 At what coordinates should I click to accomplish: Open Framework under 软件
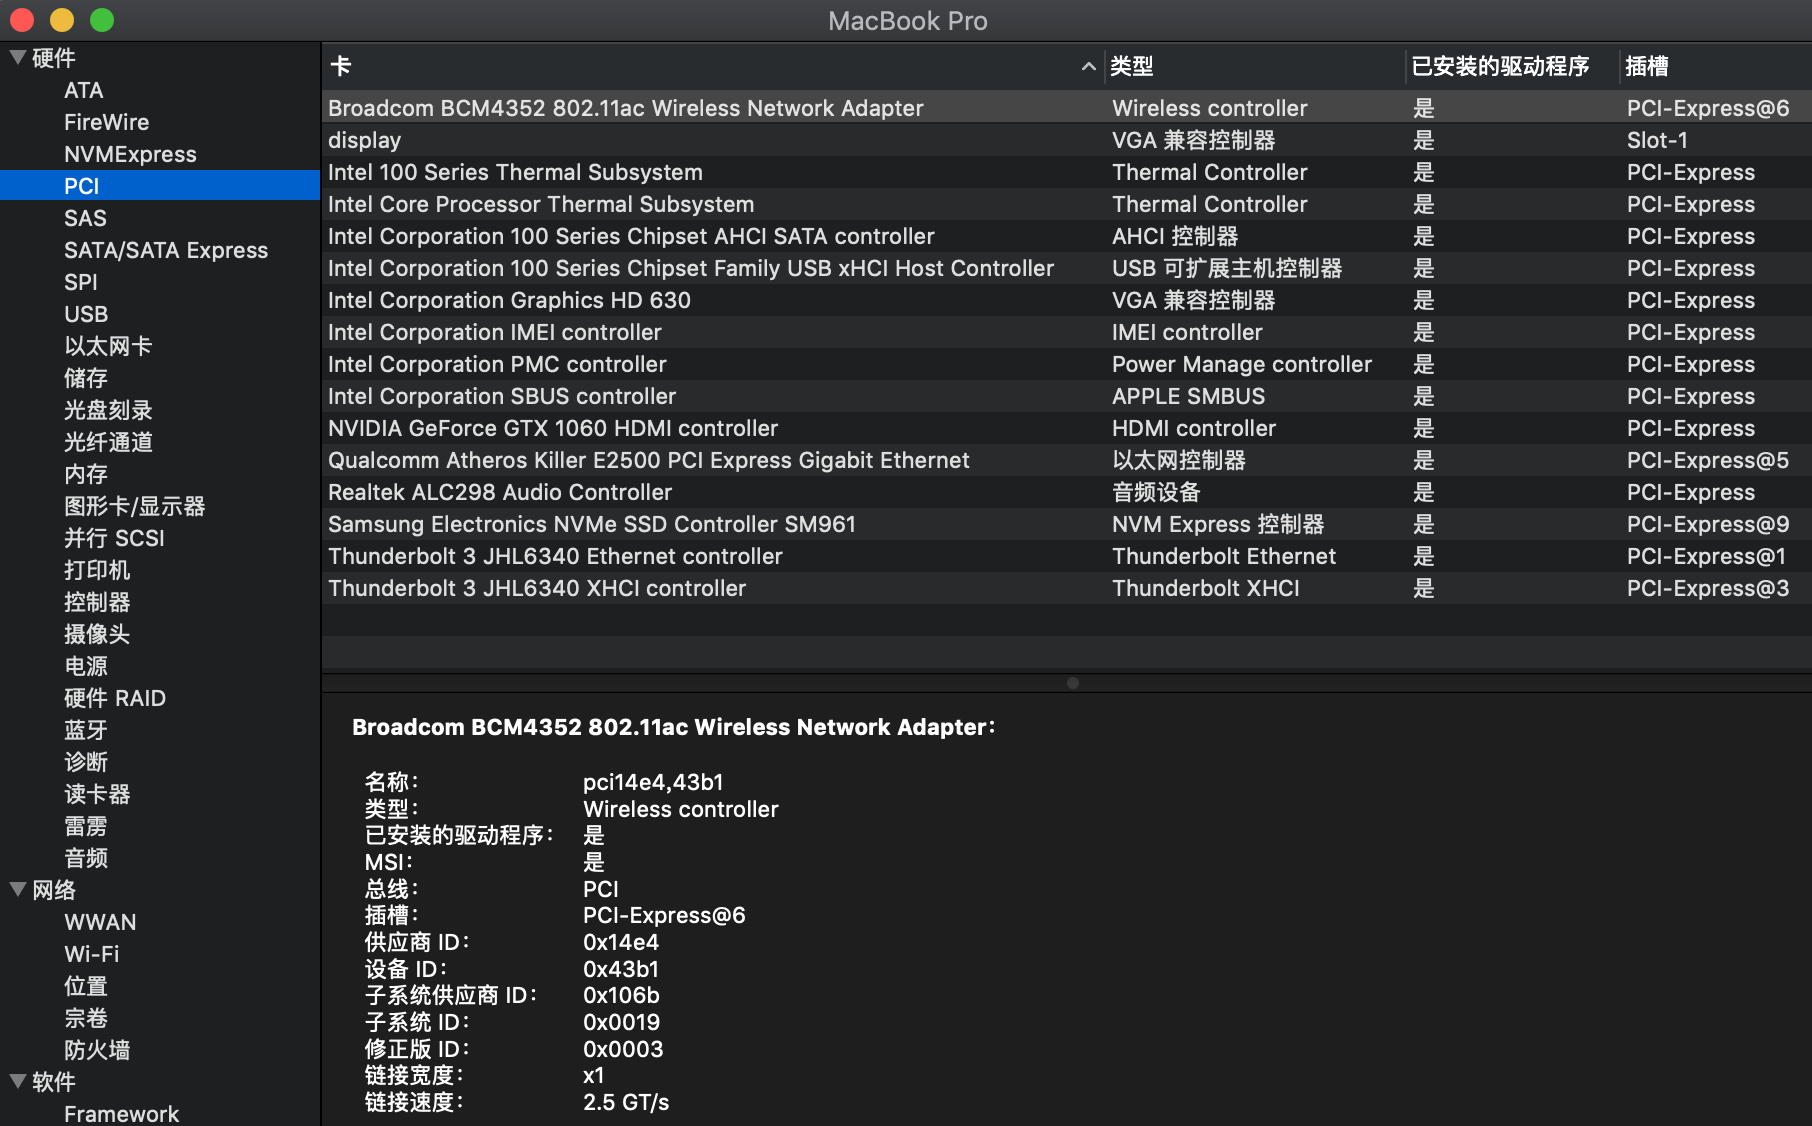pos(121,1114)
